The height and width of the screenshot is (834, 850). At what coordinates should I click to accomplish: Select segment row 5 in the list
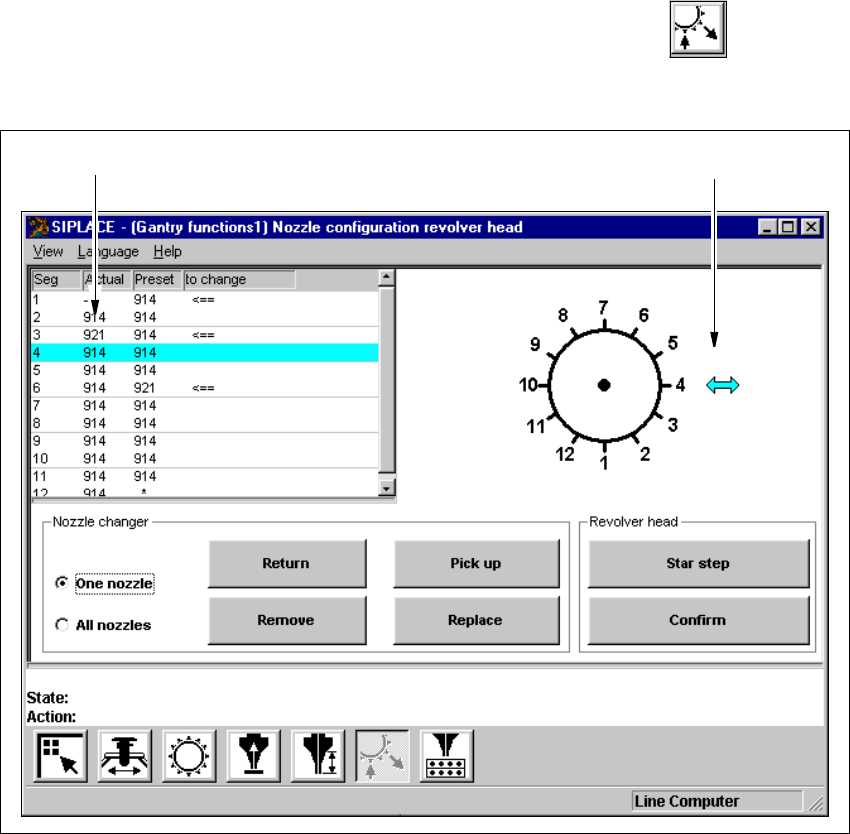click(x=205, y=370)
